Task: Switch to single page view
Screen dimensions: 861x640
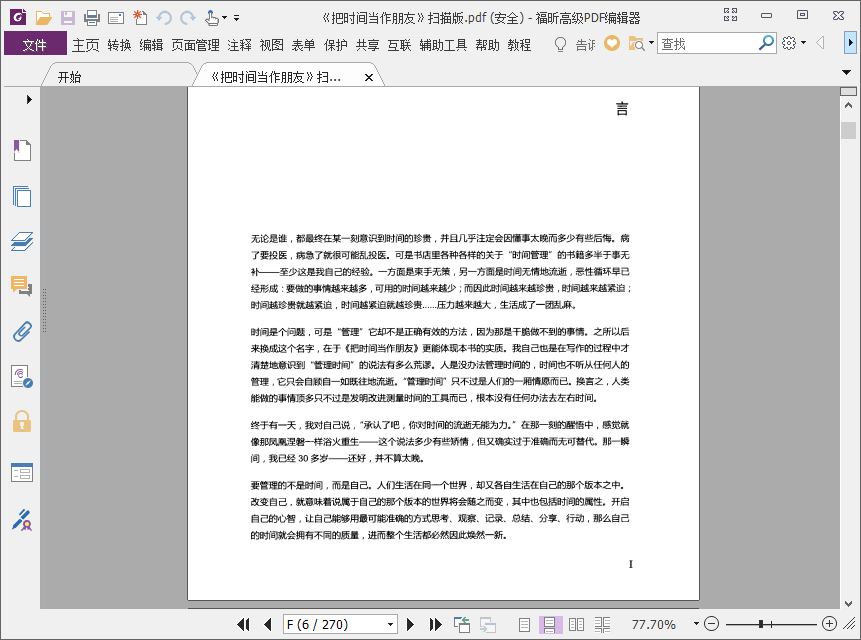Action: 524,624
